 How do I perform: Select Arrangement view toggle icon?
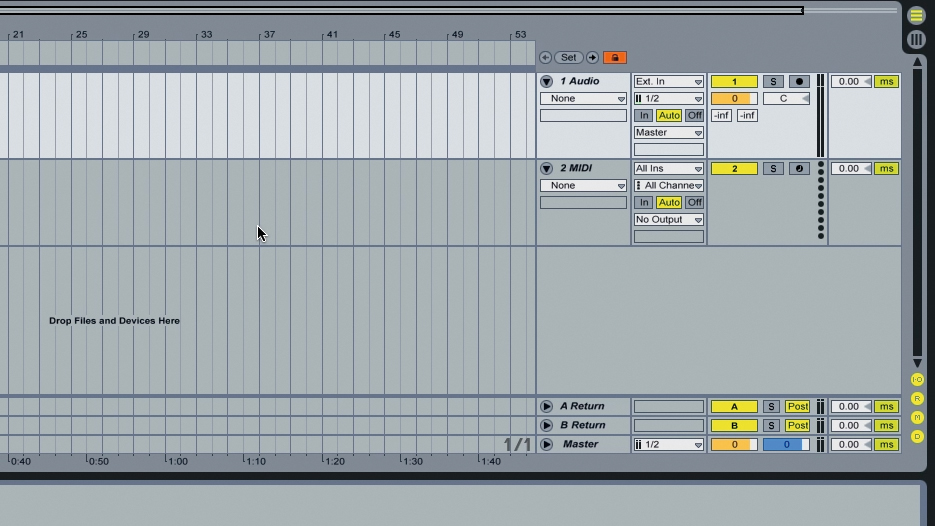(917, 16)
